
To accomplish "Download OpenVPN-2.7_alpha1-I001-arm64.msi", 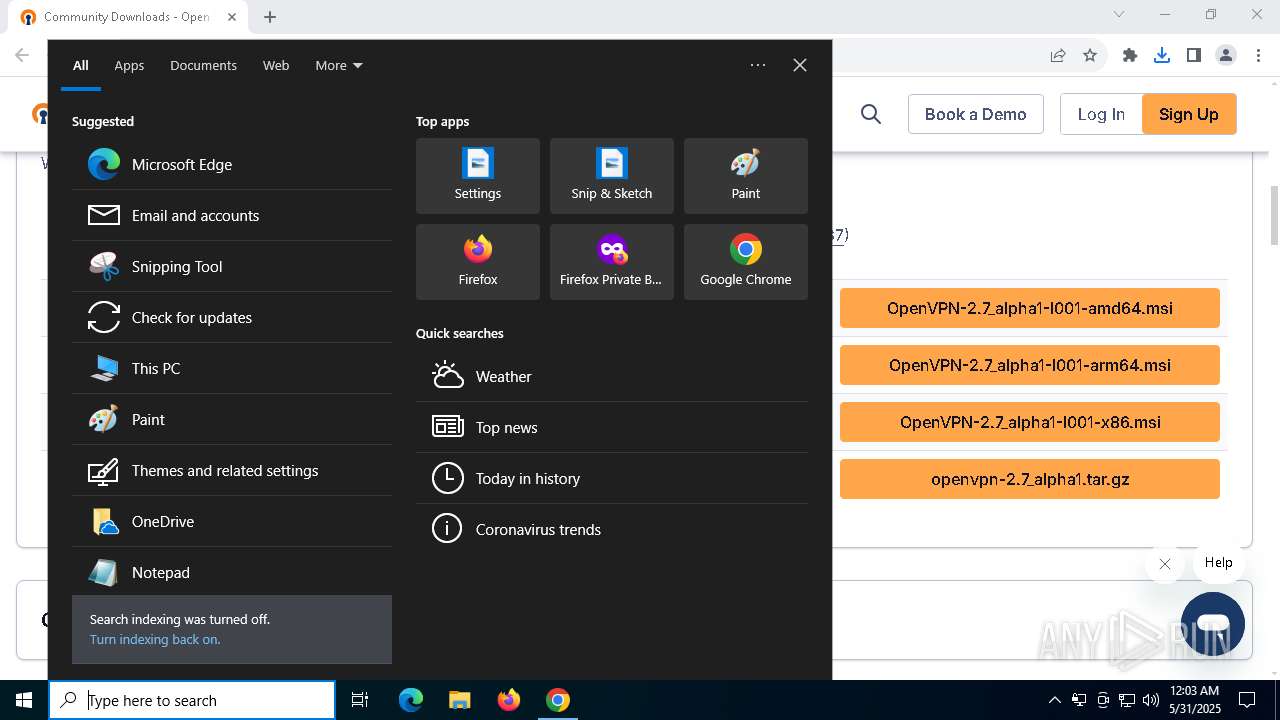I will (1030, 365).
